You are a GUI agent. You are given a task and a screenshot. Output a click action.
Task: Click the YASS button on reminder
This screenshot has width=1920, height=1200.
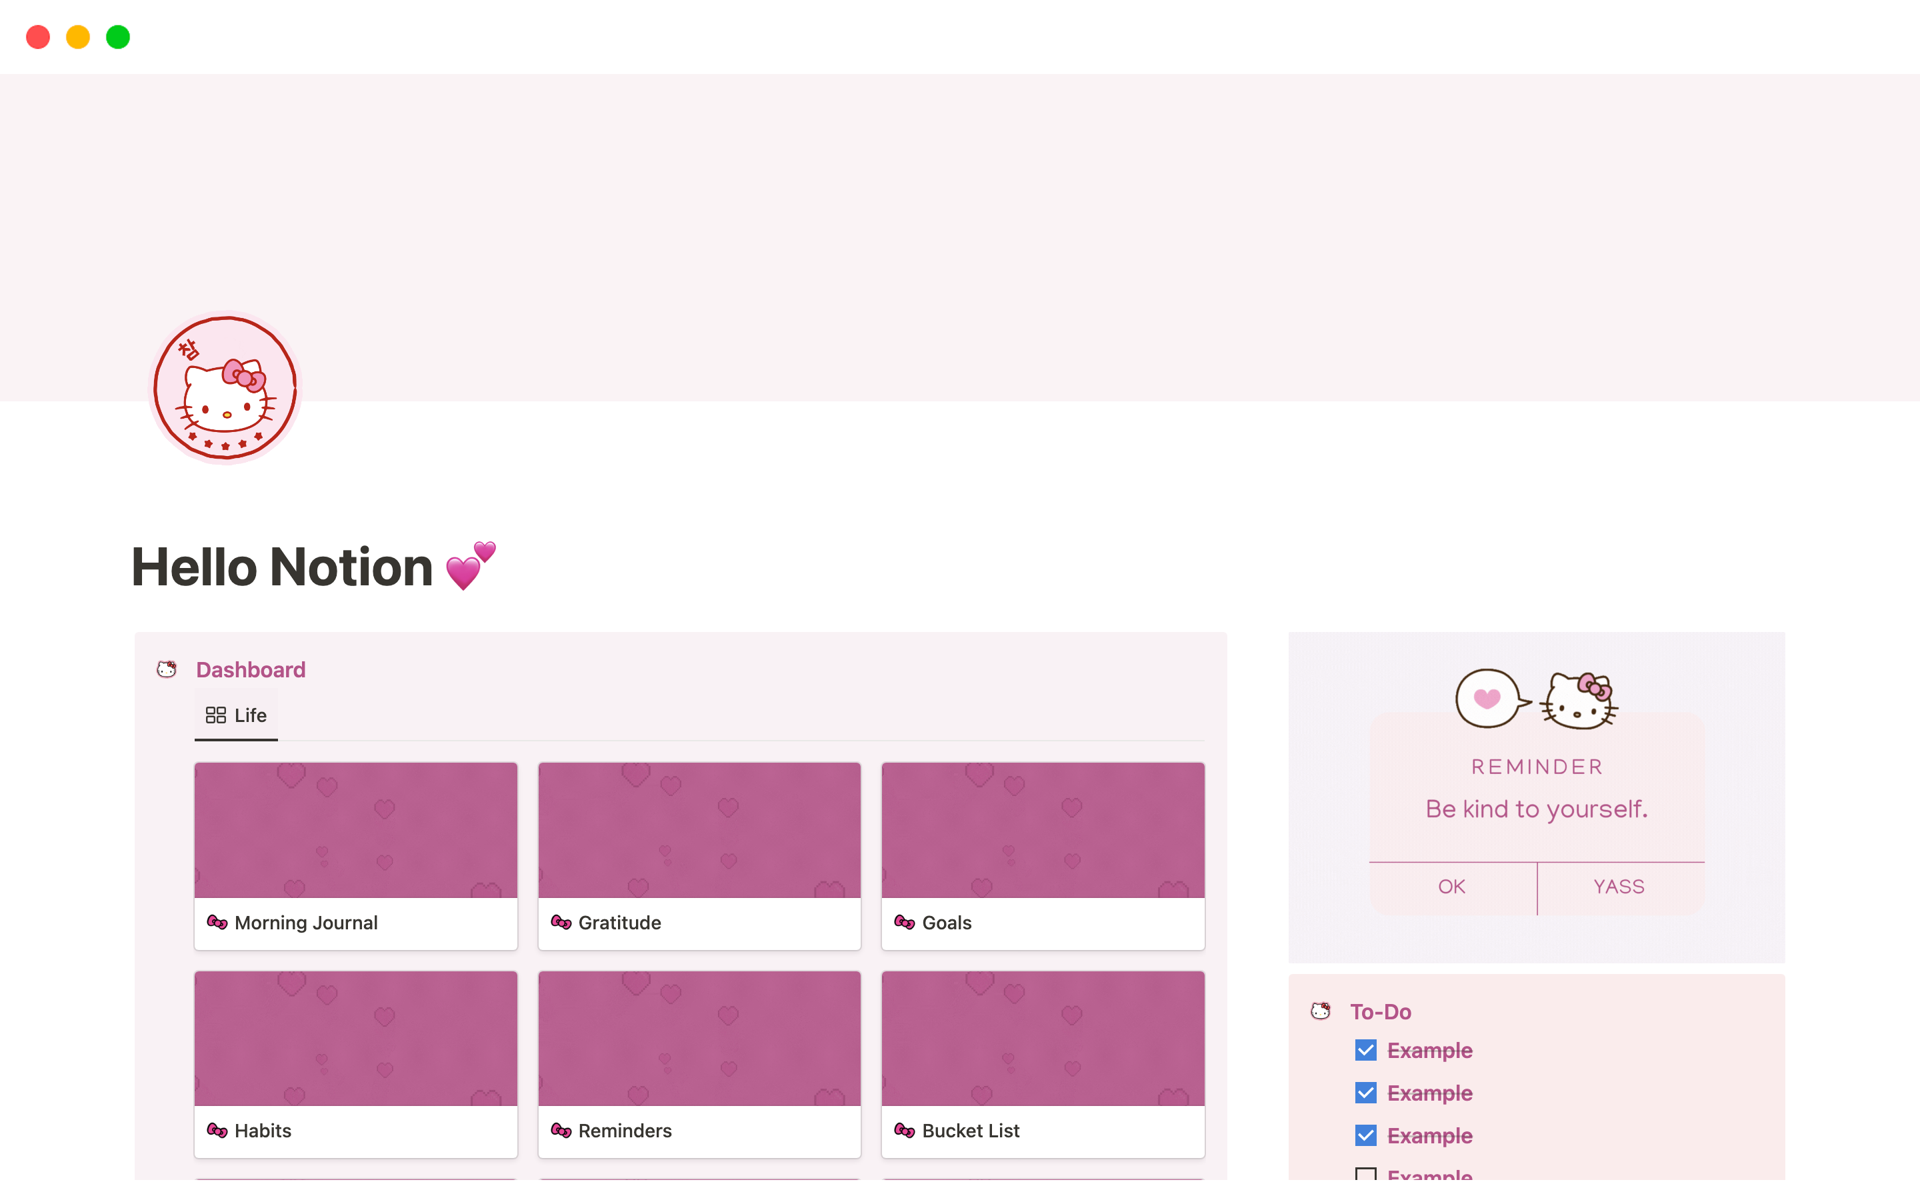(1619, 888)
